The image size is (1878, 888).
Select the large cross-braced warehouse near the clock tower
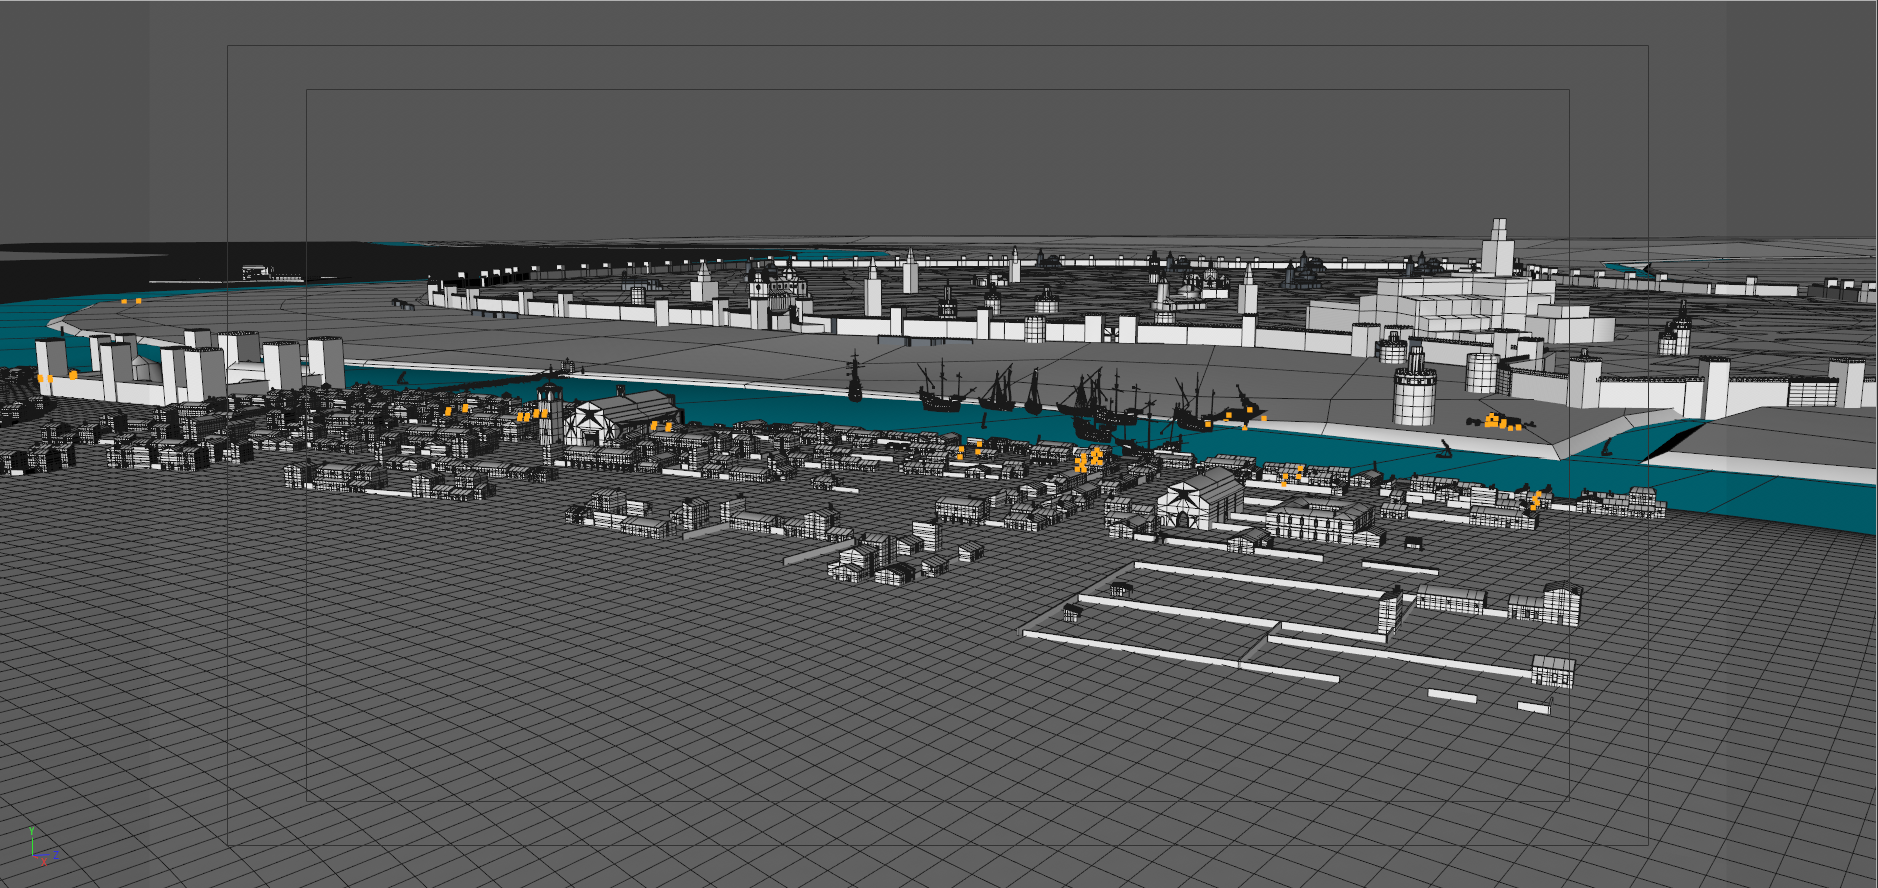623,418
